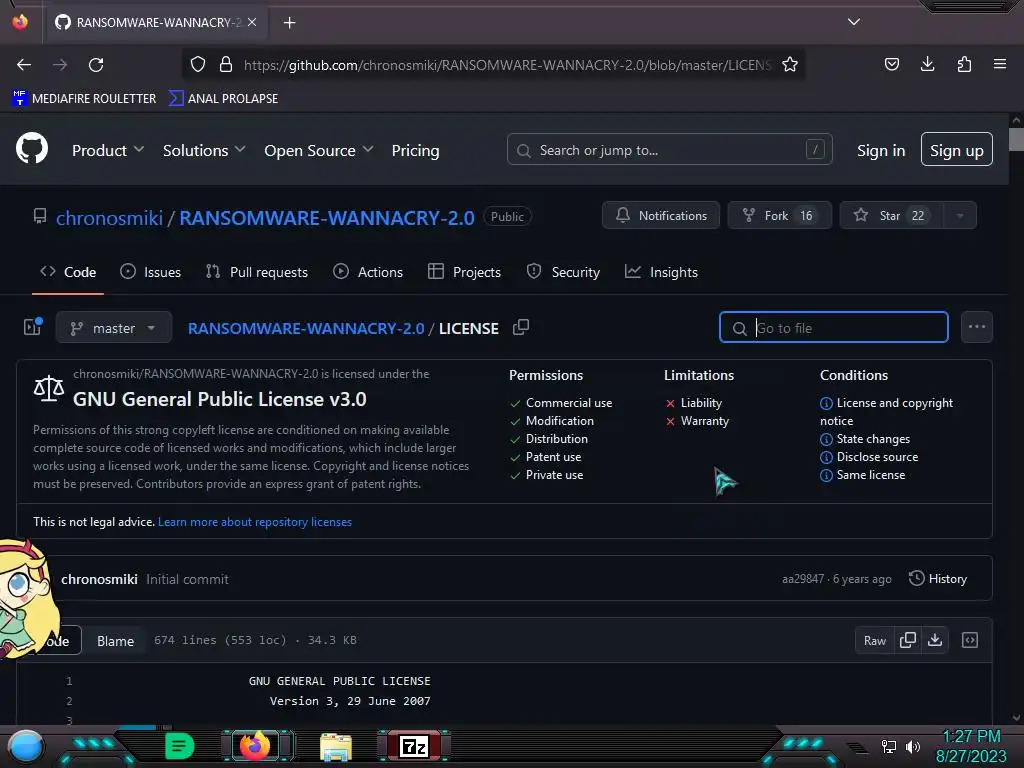
Task: Select the Code tab
Action: click(68, 272)
